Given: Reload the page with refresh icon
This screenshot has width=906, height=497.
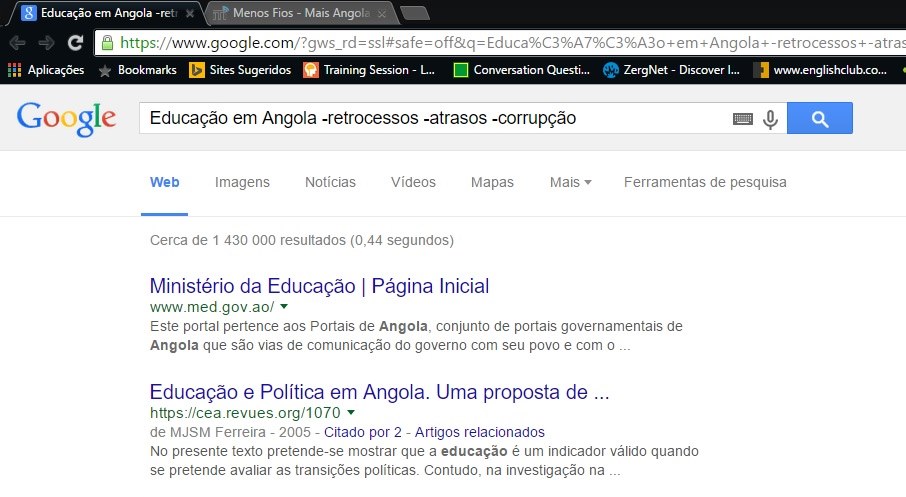Looking at the screenshot, I should [75, 43].
